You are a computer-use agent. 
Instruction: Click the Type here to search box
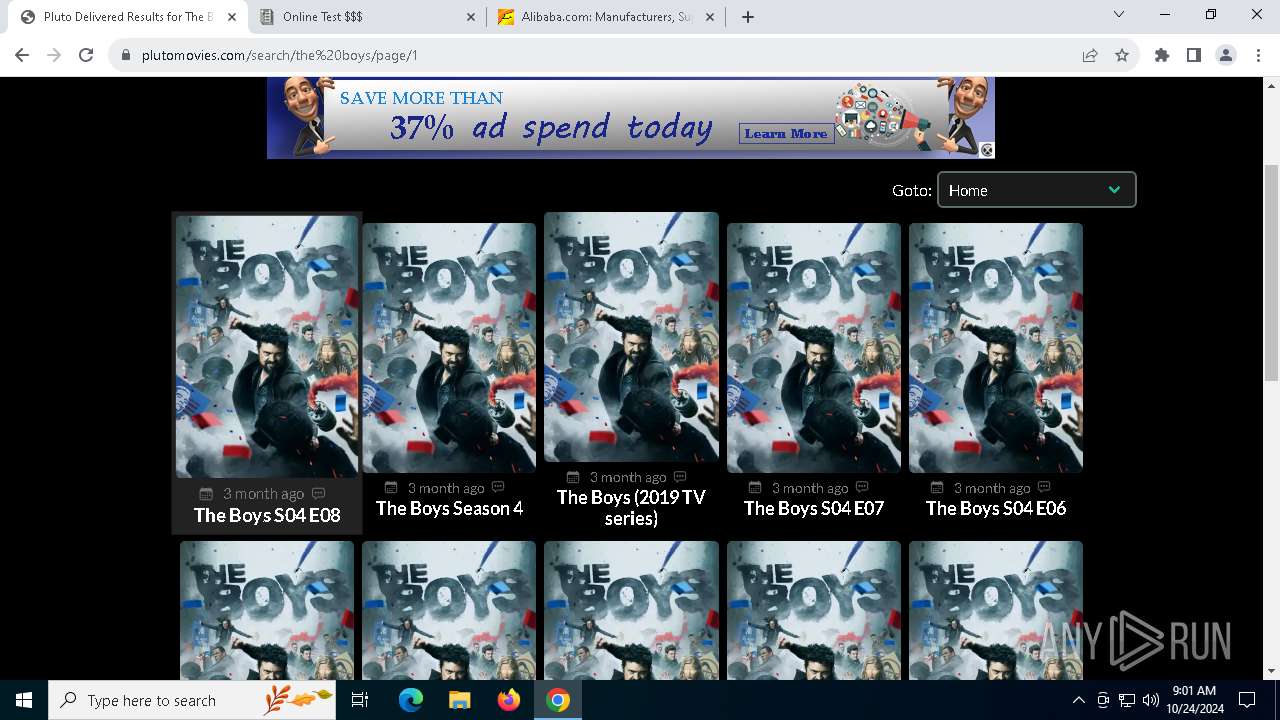192,700
